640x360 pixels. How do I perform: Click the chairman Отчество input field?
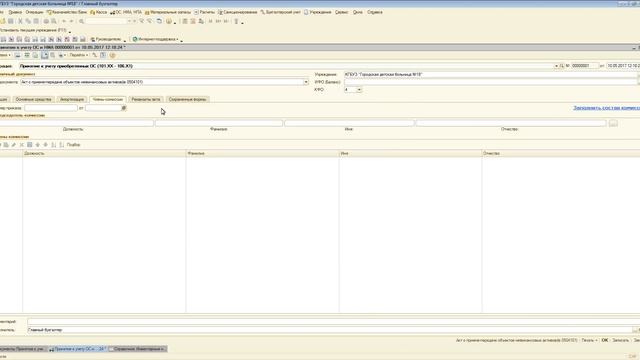pos(511,123)
